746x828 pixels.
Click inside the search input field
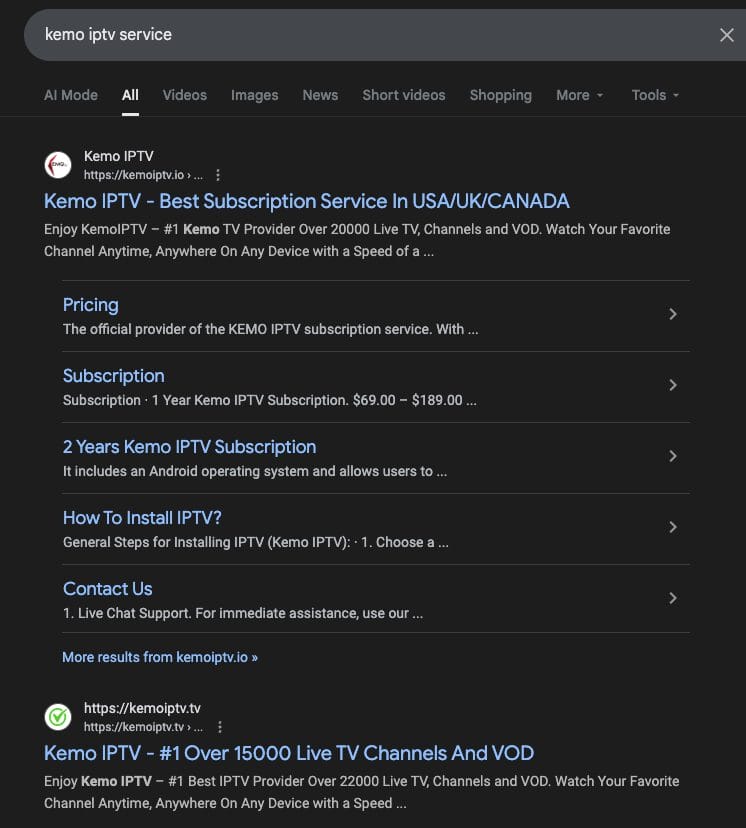coord(300,34)
